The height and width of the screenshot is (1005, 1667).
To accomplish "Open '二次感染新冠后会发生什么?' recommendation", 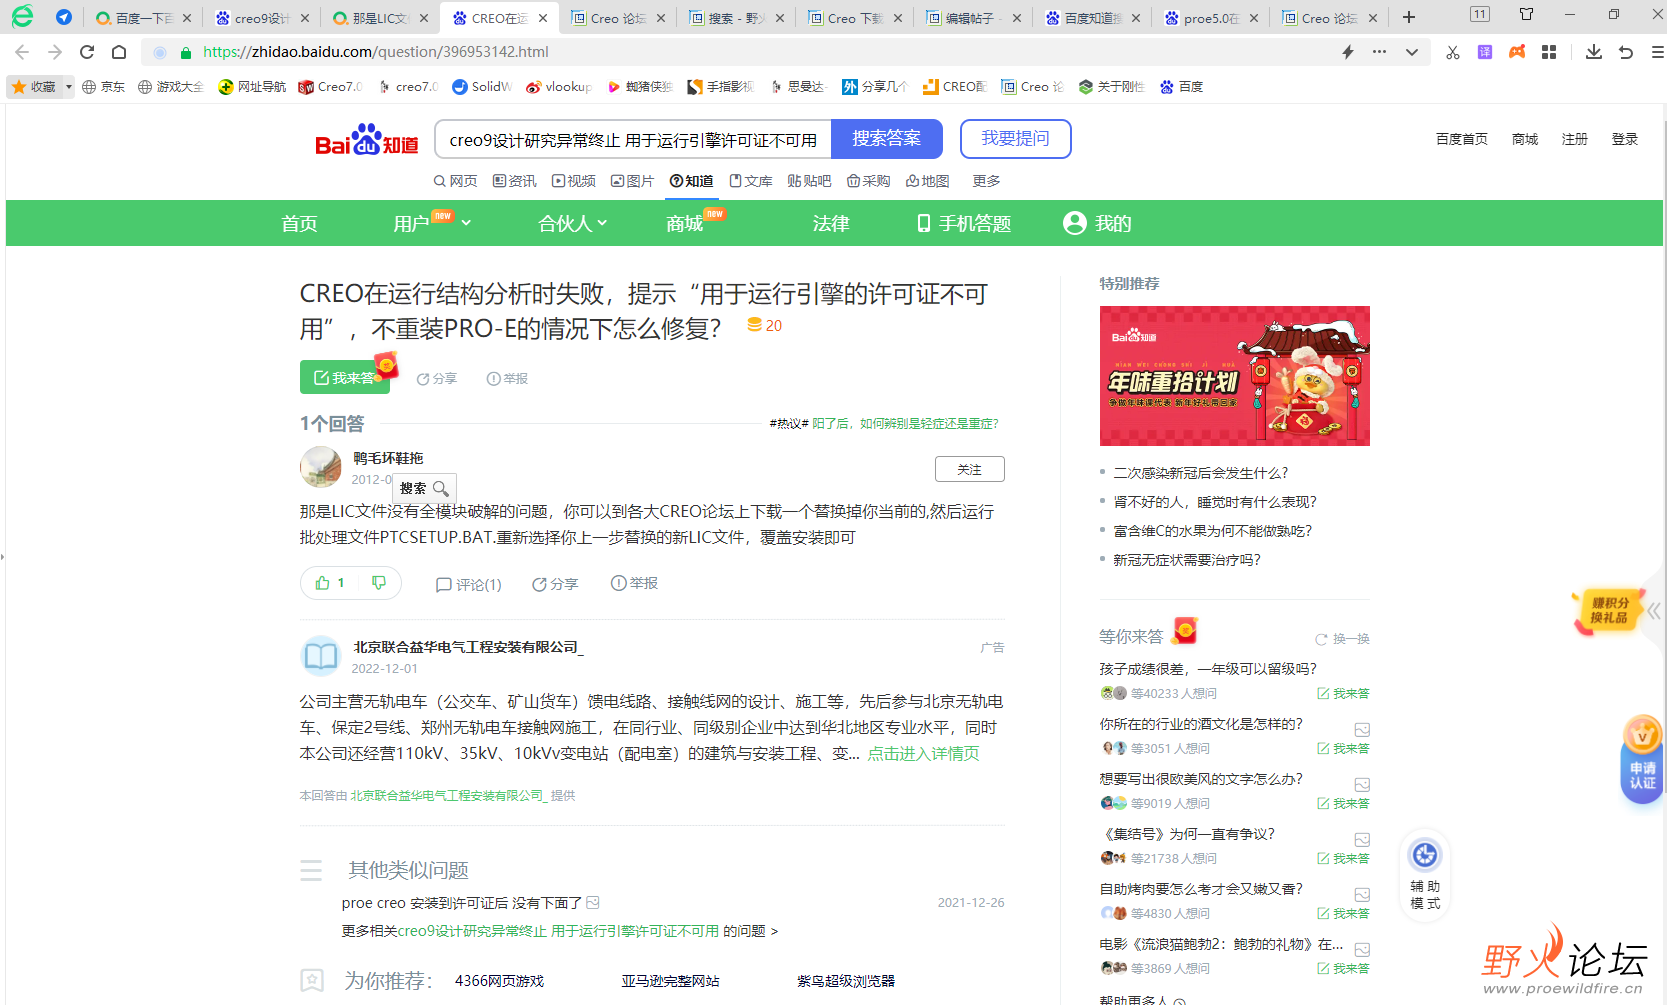I will 1201,473.
